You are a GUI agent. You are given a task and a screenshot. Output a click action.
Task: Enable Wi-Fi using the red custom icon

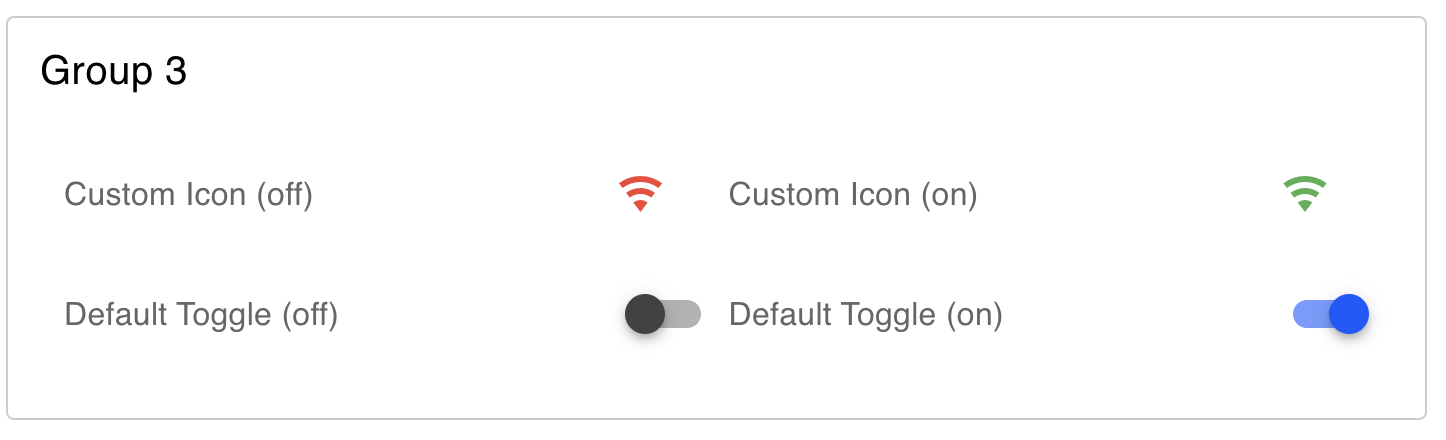[641, 194]
